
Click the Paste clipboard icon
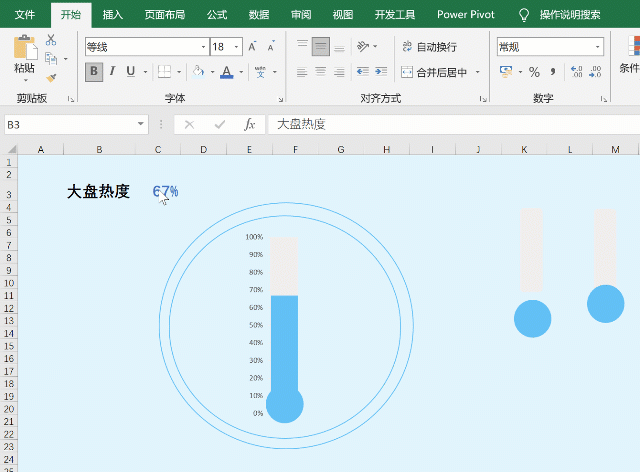point(25,47)
